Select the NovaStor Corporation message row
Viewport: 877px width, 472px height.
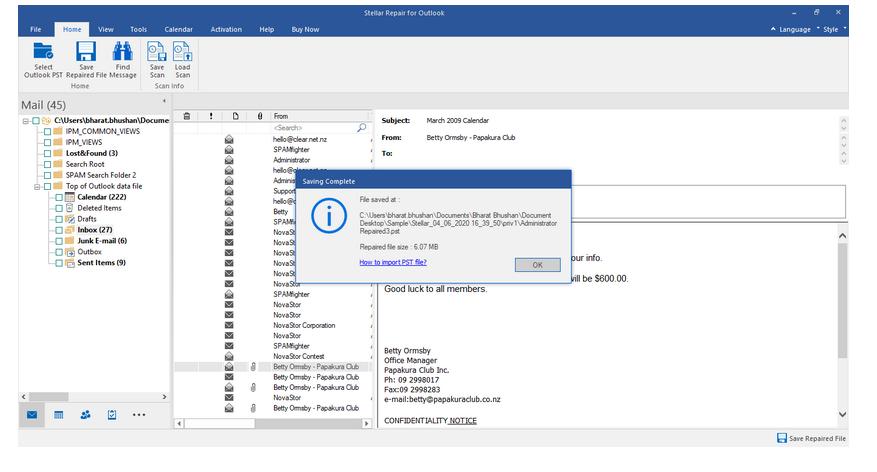tap(272, 325)
